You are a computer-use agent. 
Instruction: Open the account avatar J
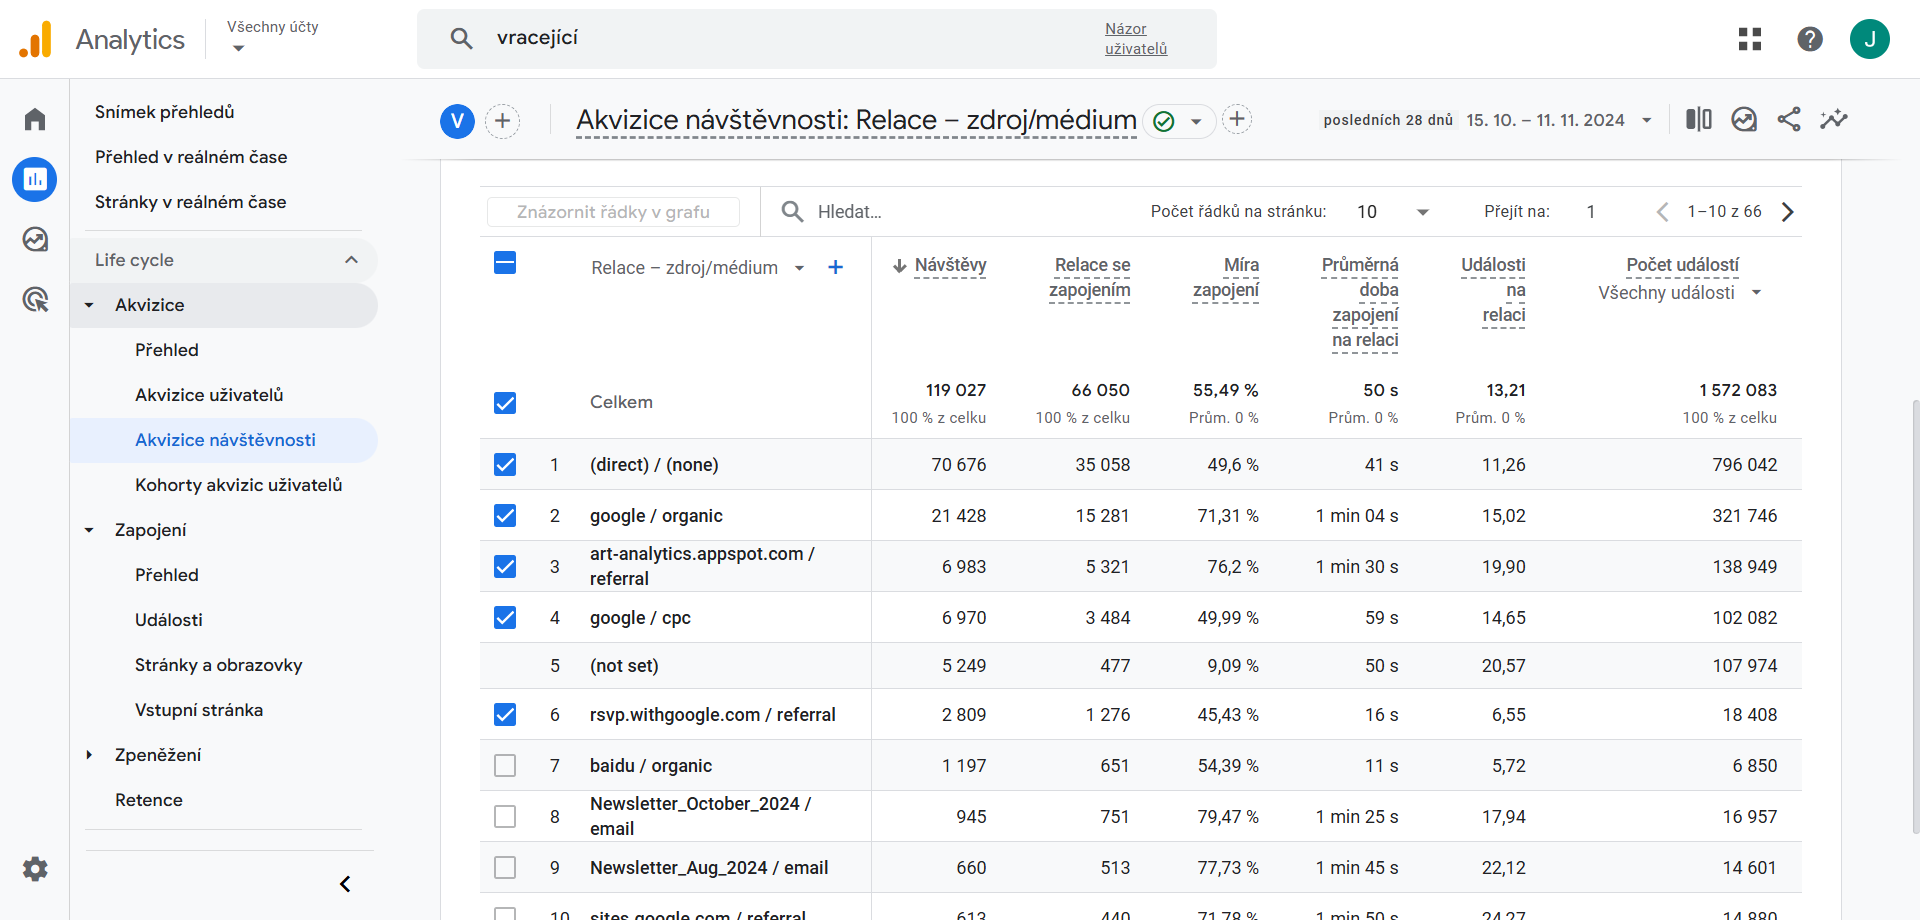coord(1870,39)
